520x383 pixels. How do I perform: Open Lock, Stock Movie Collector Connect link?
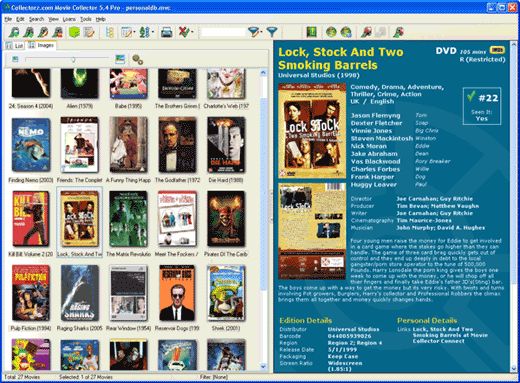pos(450,335)
